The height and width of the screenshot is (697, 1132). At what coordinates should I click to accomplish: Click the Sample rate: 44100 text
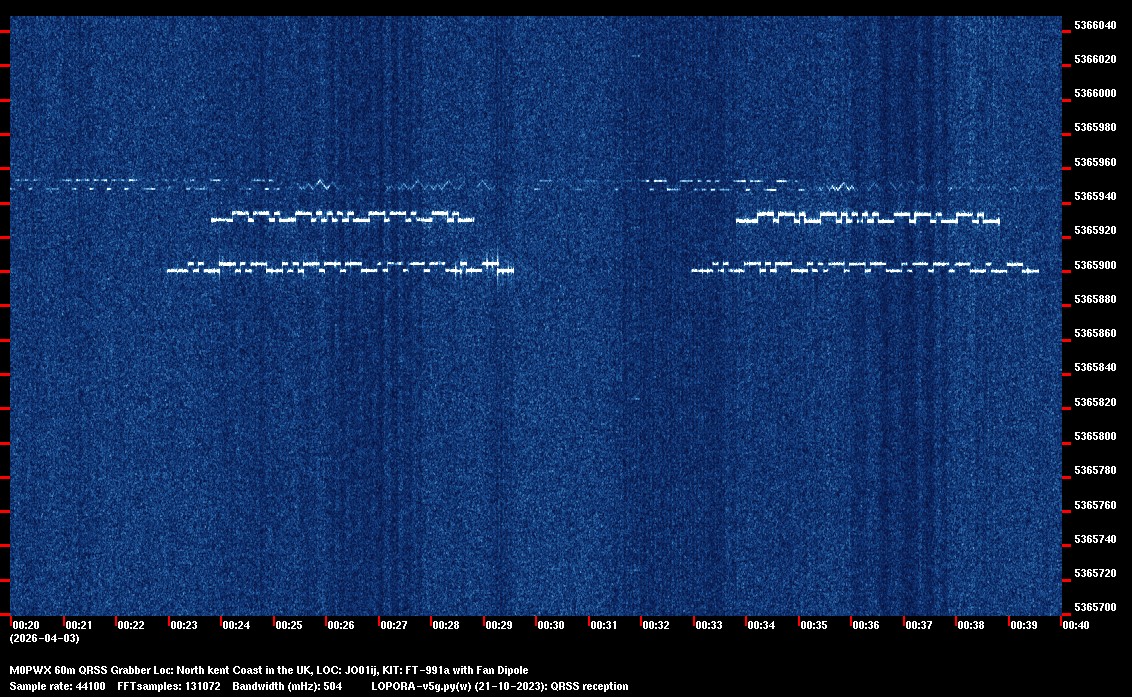56,687
